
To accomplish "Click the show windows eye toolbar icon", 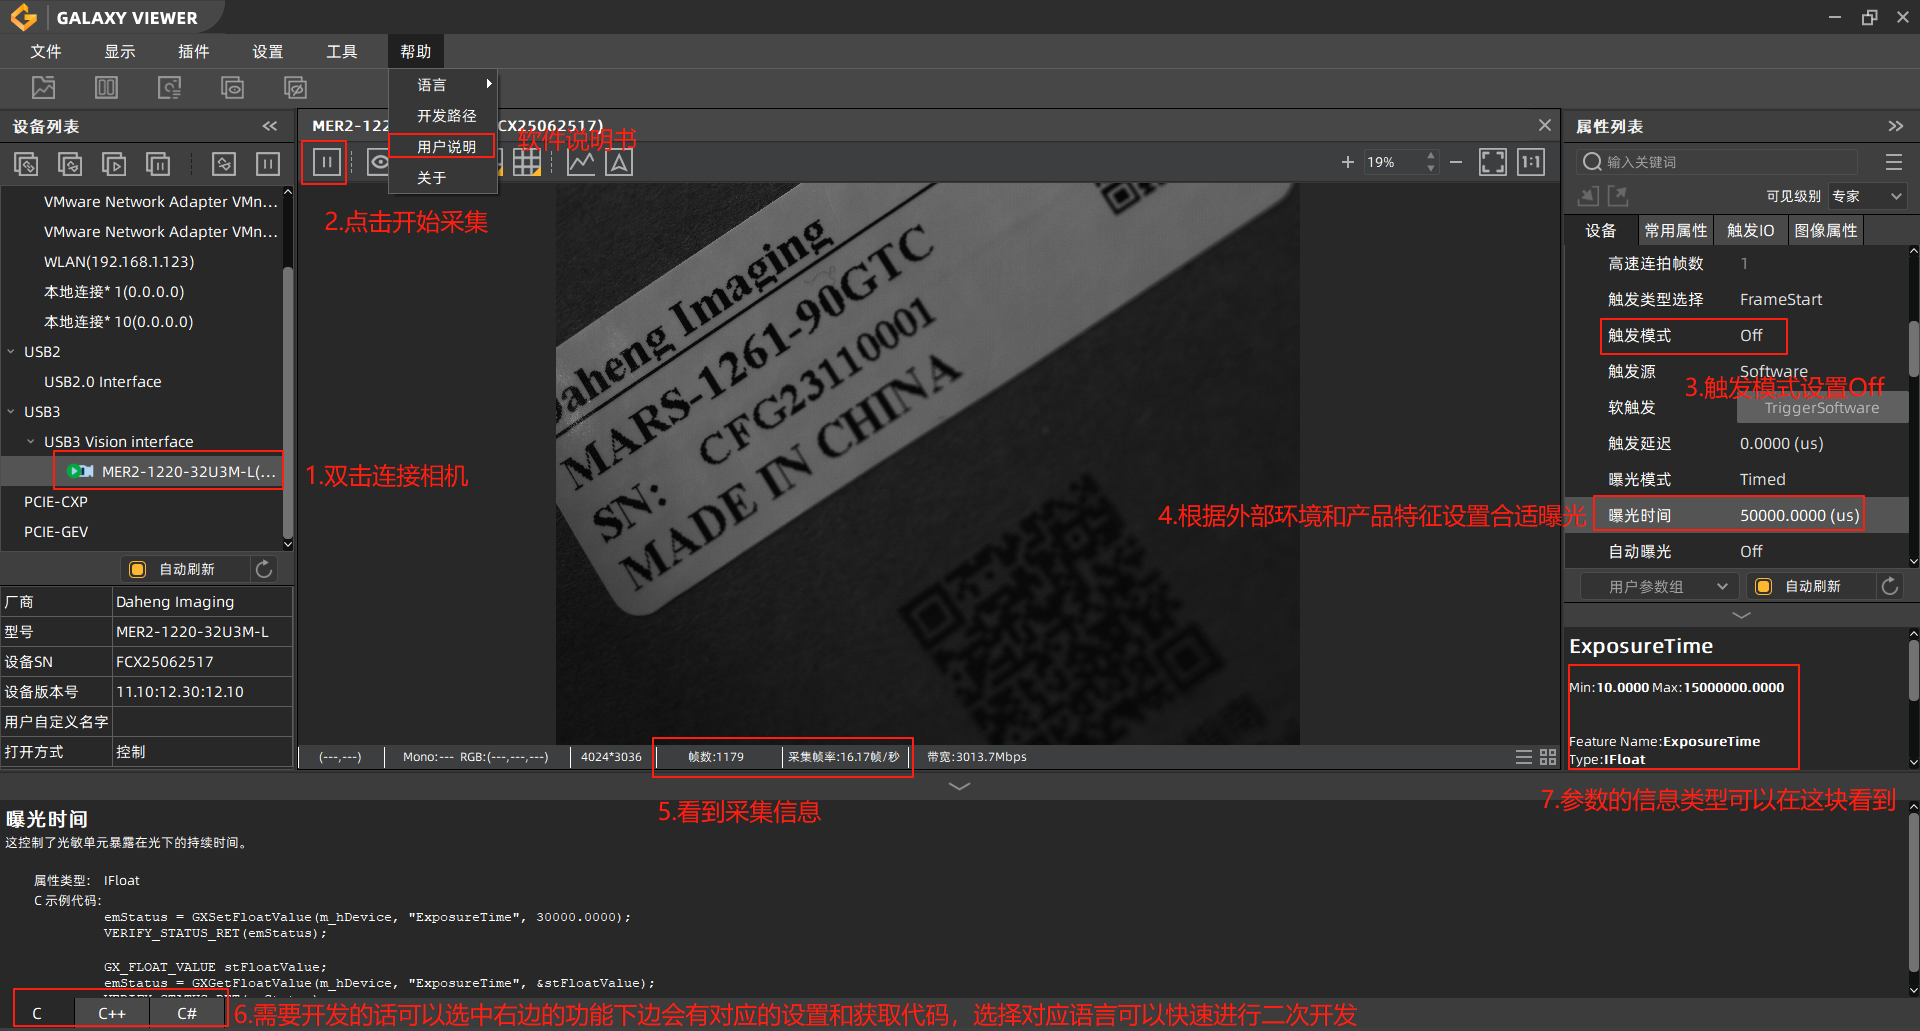I will coord(232,88).
